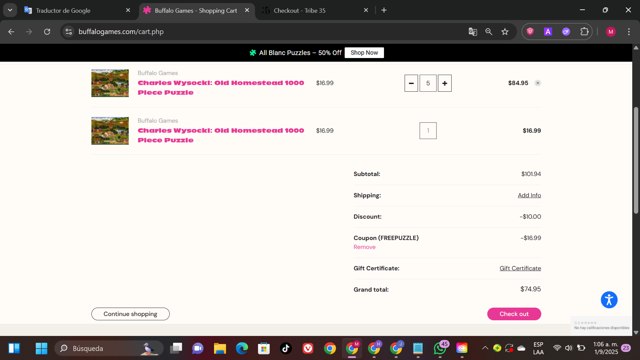This screenshot has height=360, width=640.
Task: Remove the $84.95 puzzle with the x icon
Action: (x=538, y=83)
